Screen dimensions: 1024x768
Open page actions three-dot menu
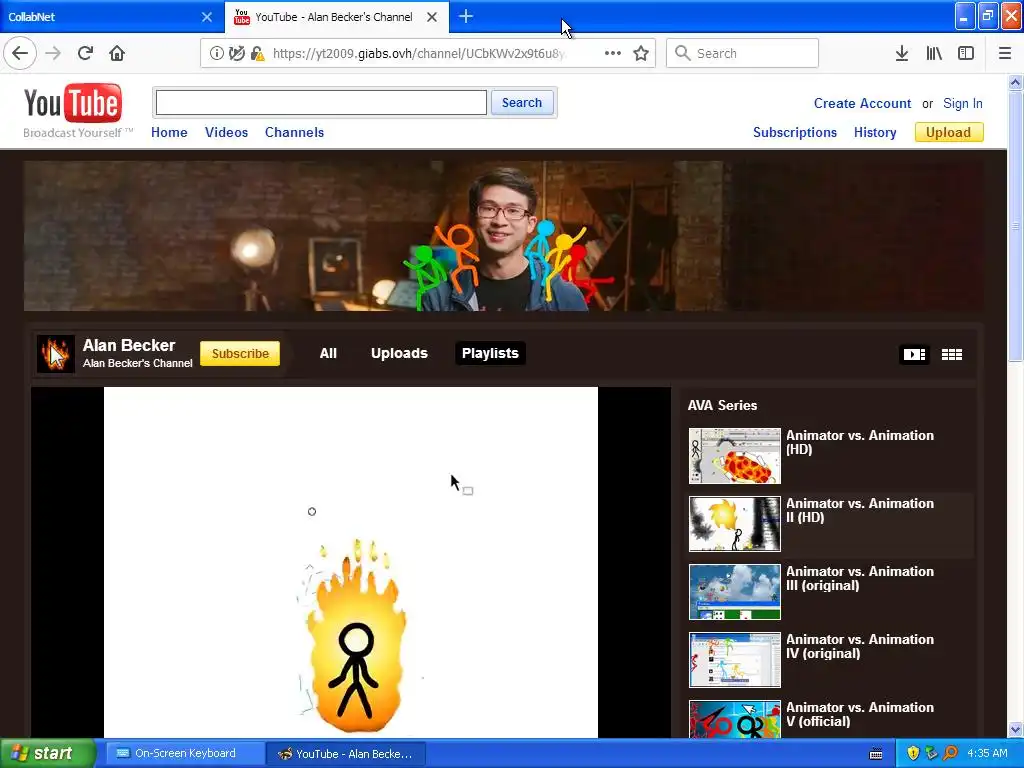[613, 53]
